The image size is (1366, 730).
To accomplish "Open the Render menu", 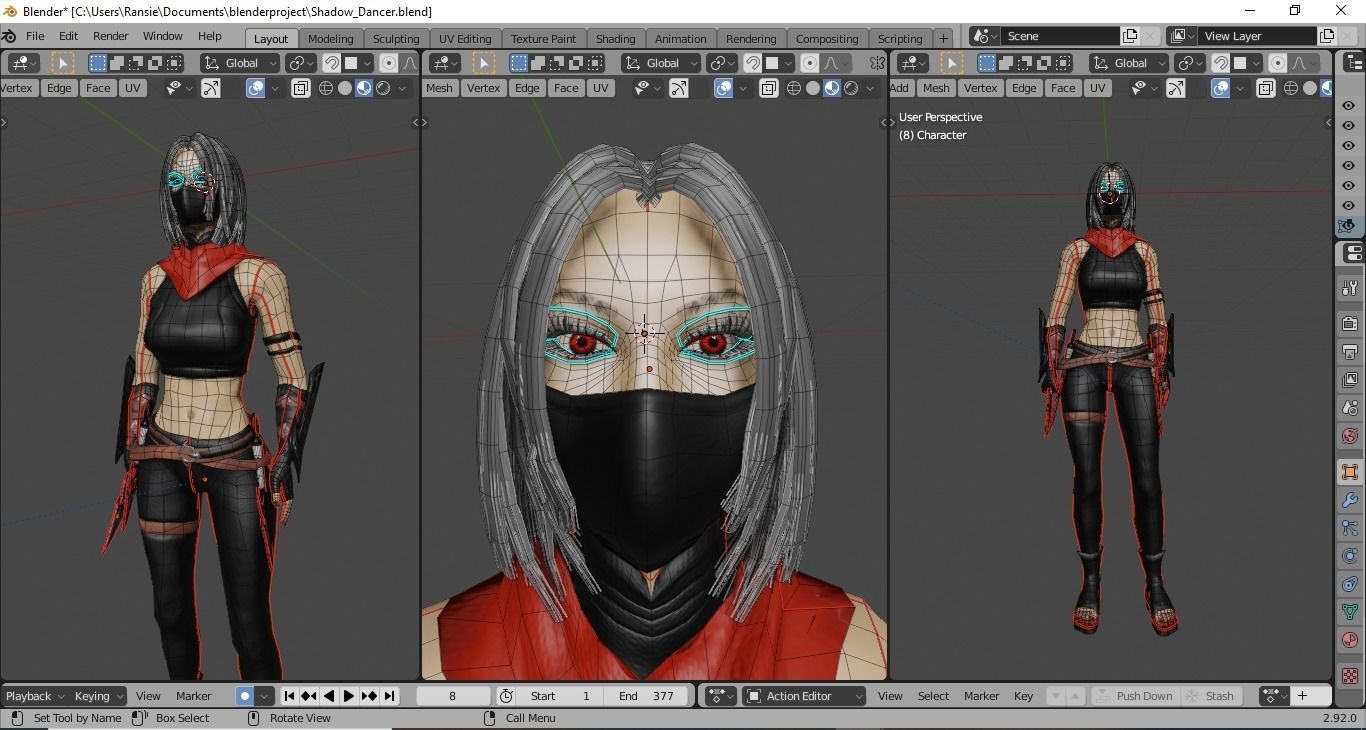I will coord(110,36).
